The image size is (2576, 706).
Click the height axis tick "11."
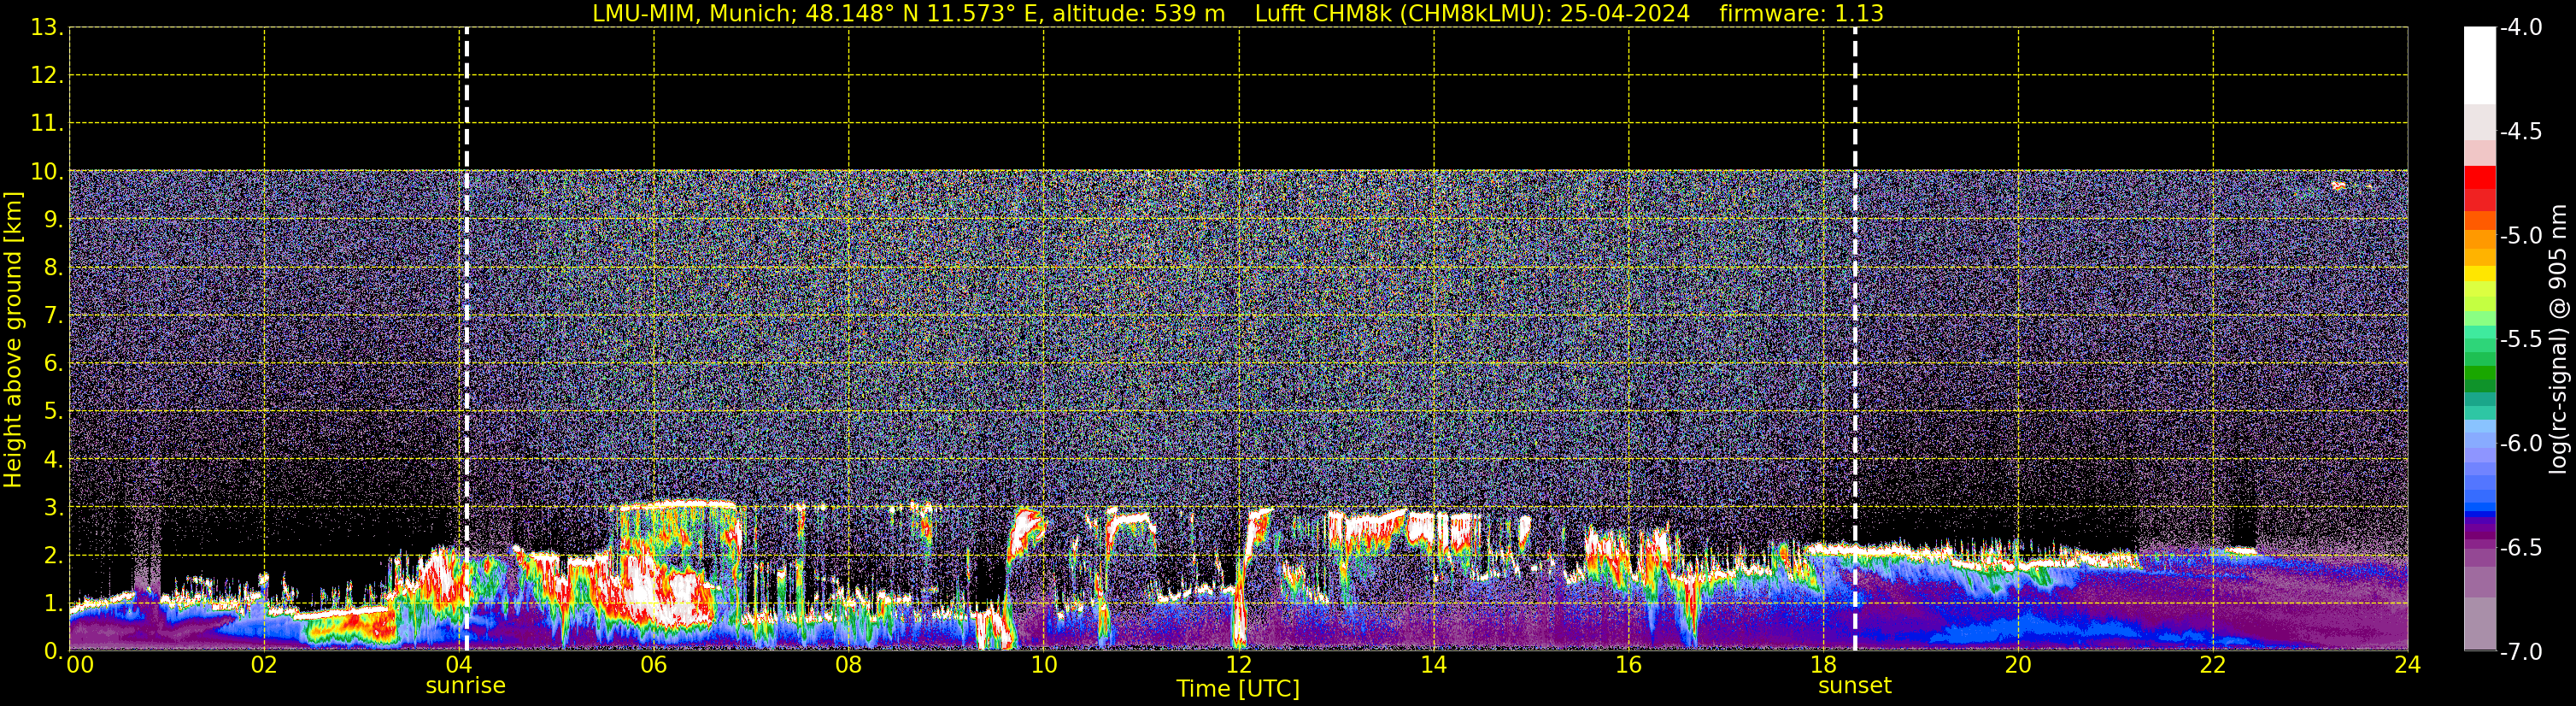pos(47,124)
